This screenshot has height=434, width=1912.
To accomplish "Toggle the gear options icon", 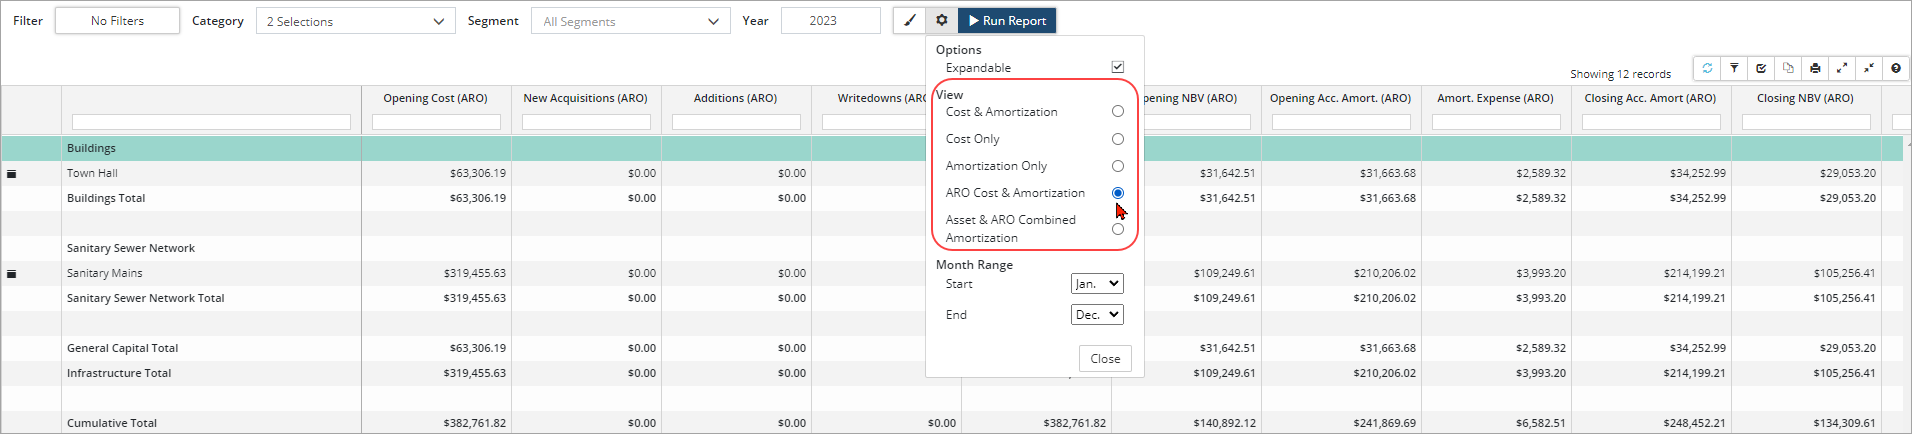I will (x=941, y=20).
